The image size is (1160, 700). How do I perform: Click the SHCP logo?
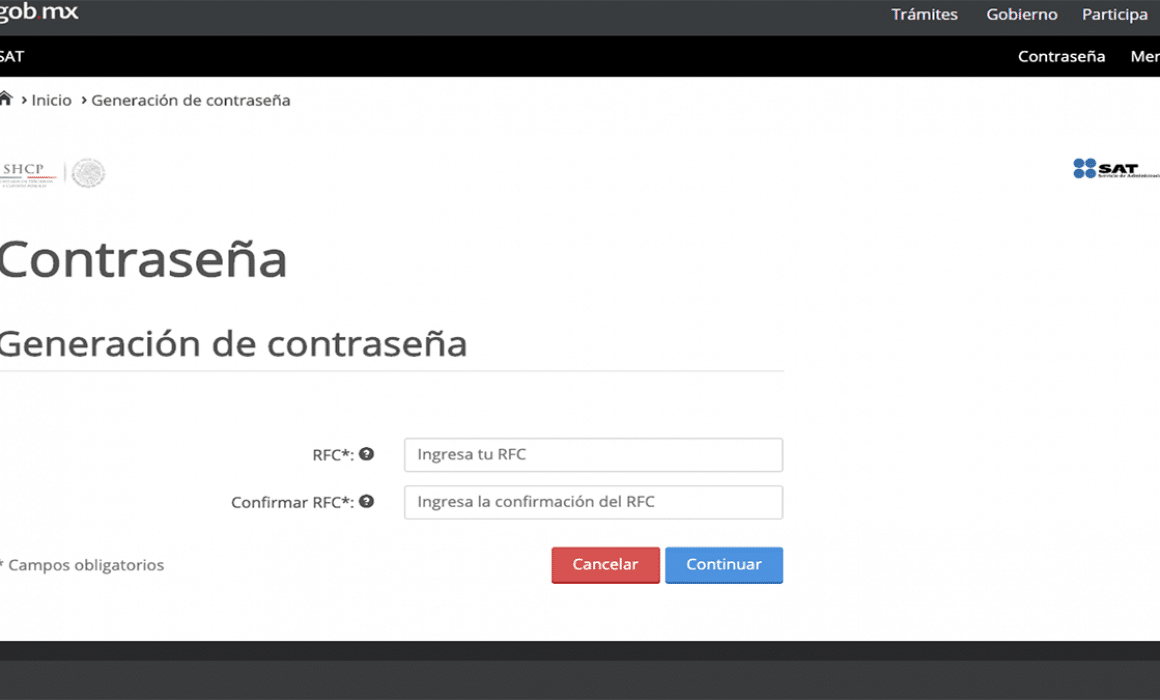click(x=28, y=172)
